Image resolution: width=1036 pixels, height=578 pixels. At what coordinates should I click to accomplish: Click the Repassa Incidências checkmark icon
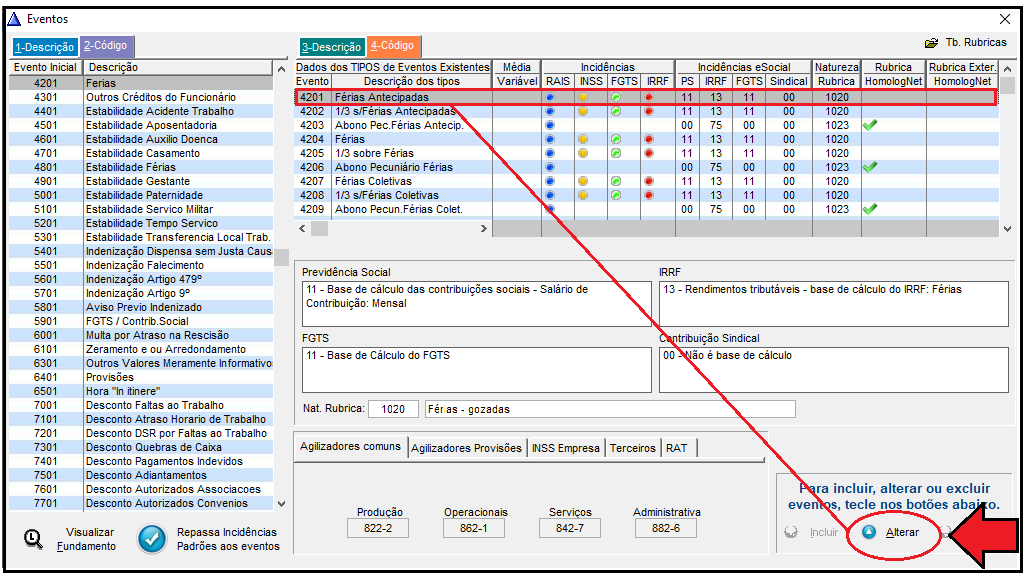pyautogui.click(x=152, y=539)
